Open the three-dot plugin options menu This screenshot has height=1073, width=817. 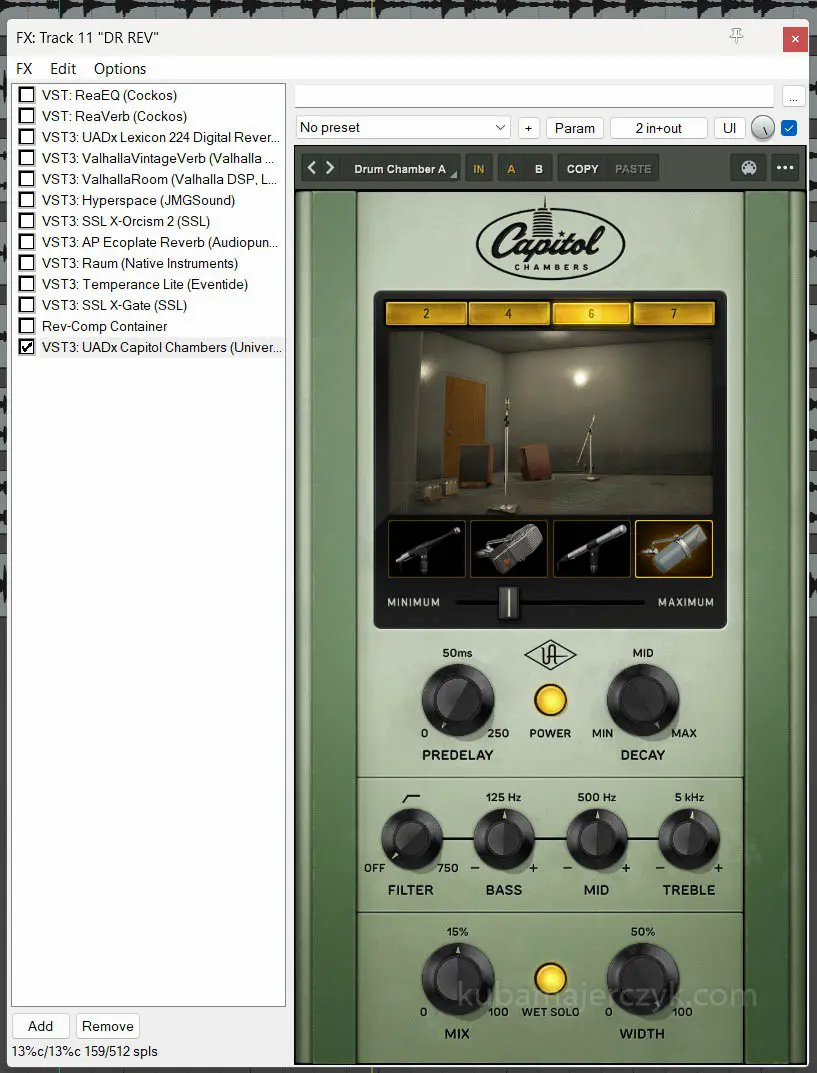785,168
